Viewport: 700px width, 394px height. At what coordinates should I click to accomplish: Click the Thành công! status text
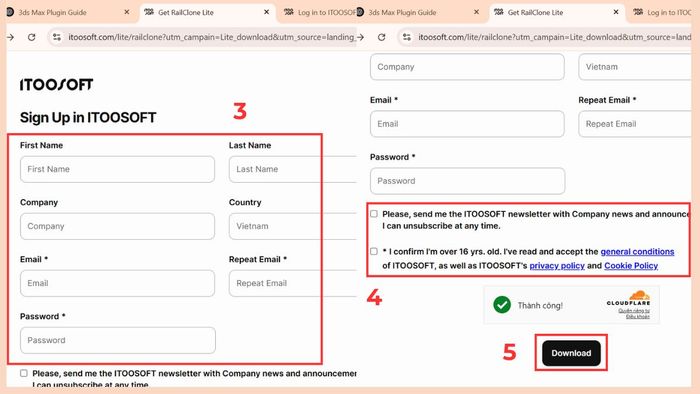click(540, 306)
